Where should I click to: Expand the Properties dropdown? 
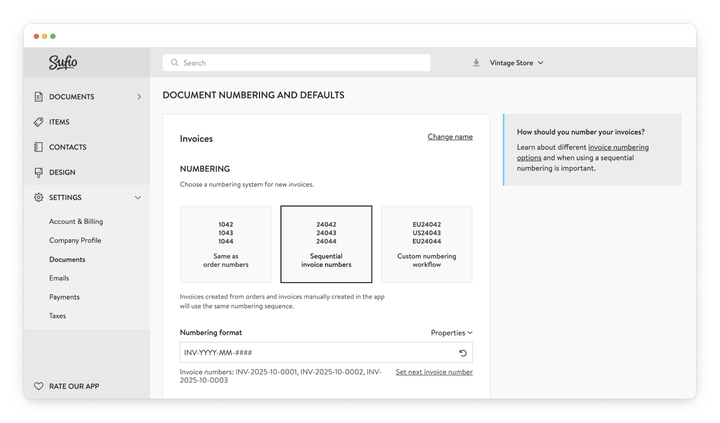pyautogui.click(x=451, y=333)
